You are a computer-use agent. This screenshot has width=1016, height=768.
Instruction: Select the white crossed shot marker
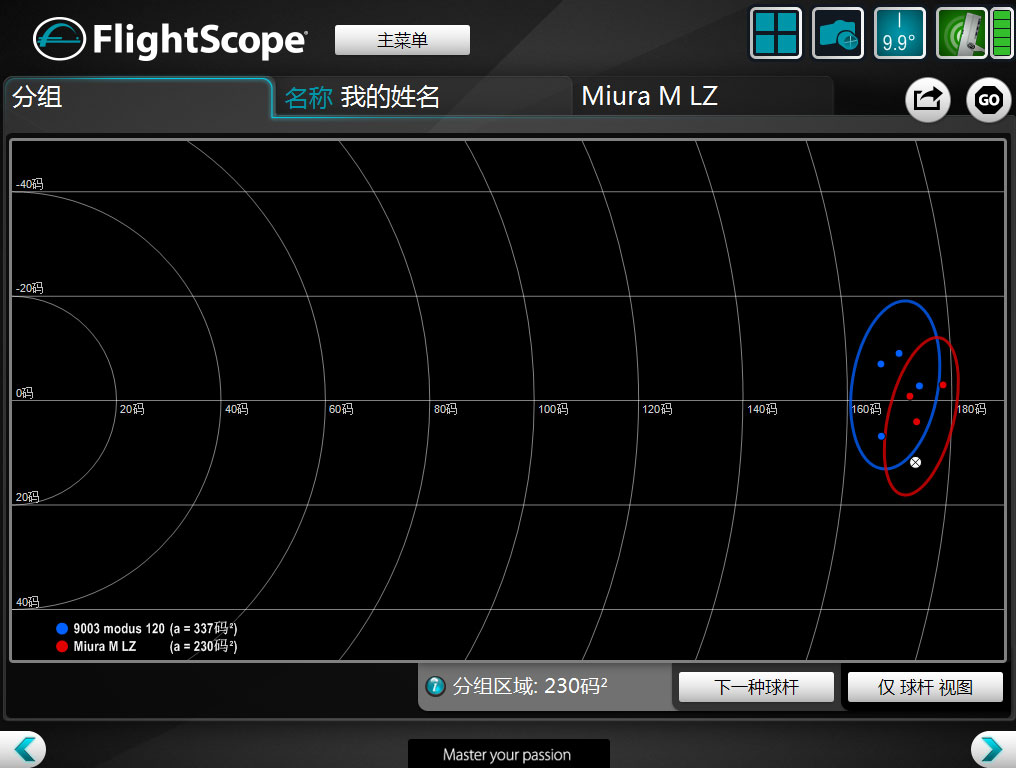tap(915, 462)
